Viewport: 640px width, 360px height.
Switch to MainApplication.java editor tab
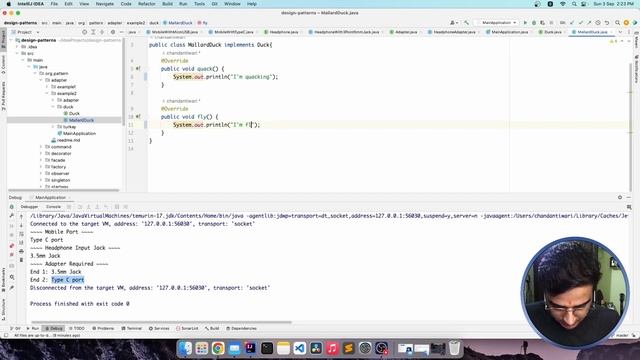507,32
